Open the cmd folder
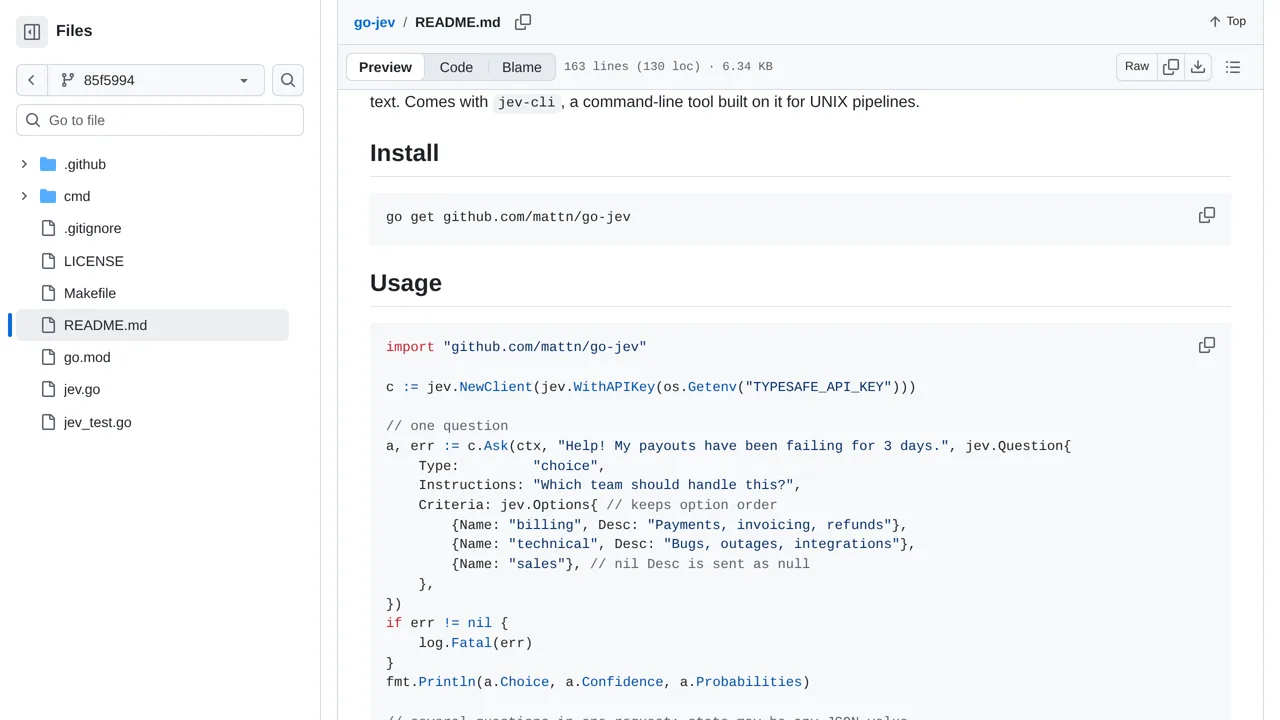The width and height of the screenshot is (1280, 720). [77, 196]
